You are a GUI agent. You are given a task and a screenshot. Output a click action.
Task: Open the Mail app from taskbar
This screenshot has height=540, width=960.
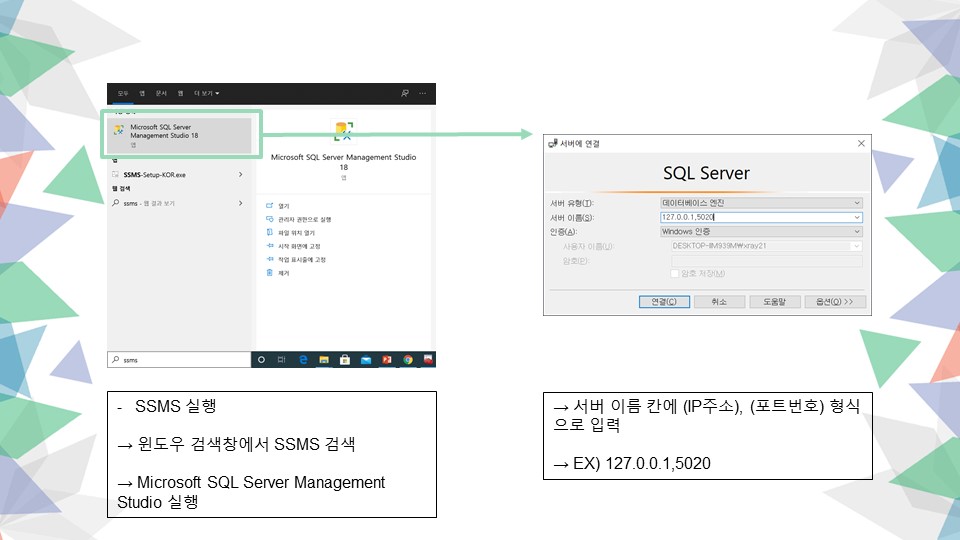tap(366, 359)
